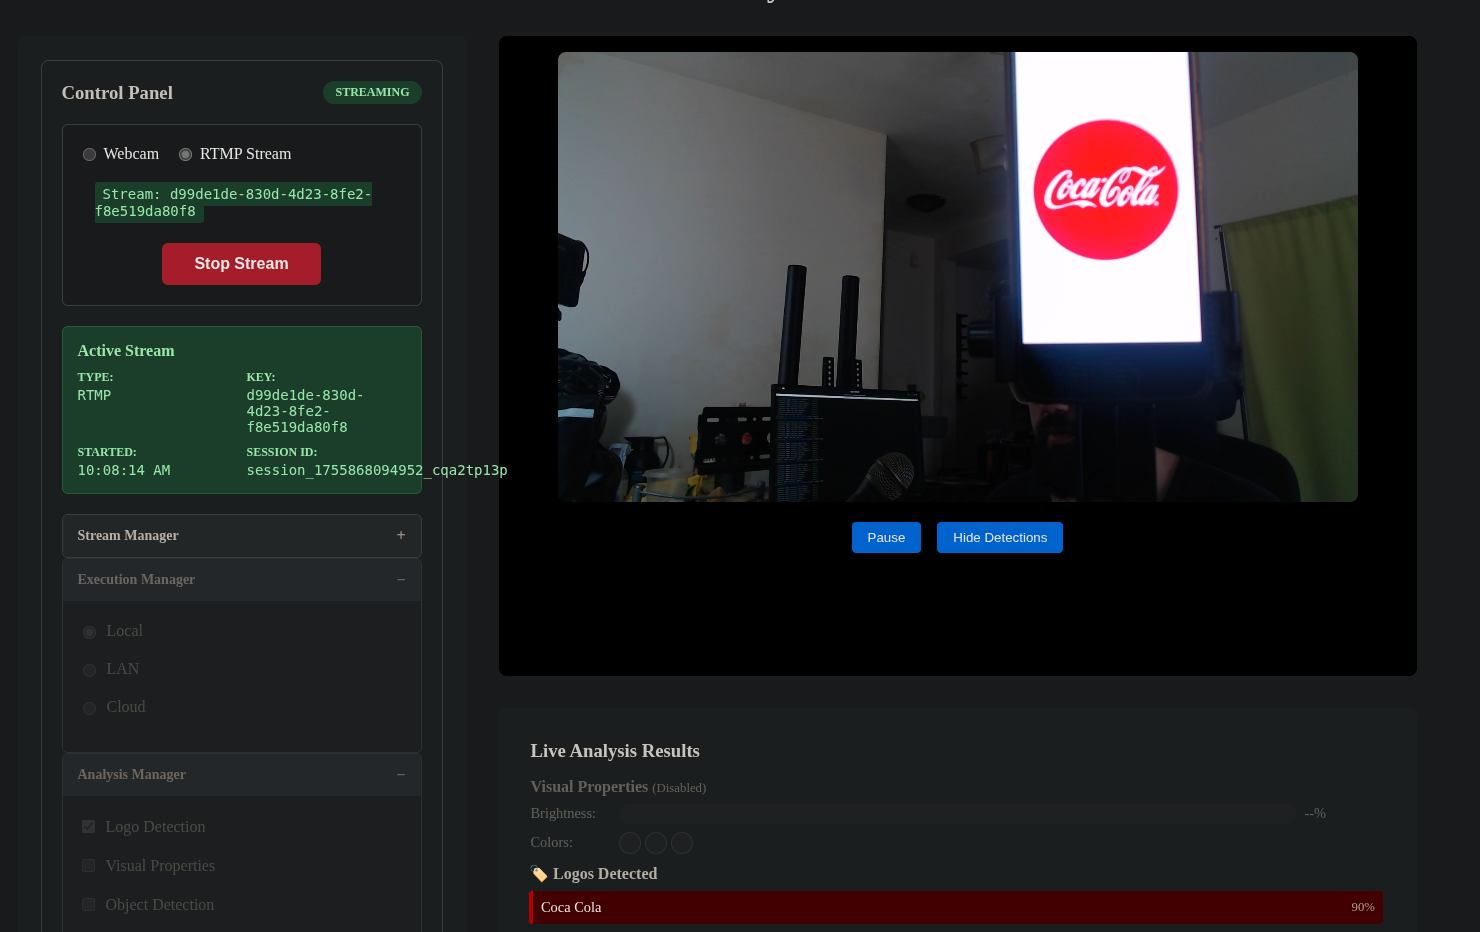The height and width of the screenshot is (932, 1480).
Task: Choose LAN execution mode
Action: coord(89,669)
